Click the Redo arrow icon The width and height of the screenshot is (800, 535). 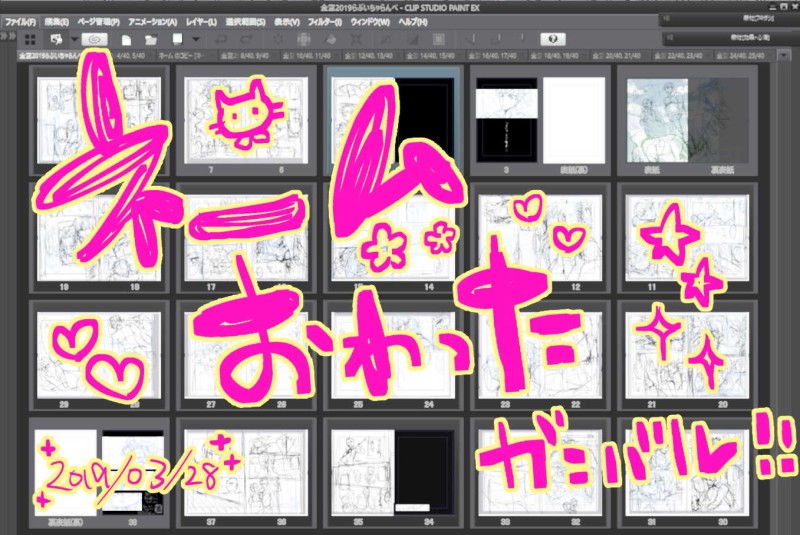click(246, 39)
